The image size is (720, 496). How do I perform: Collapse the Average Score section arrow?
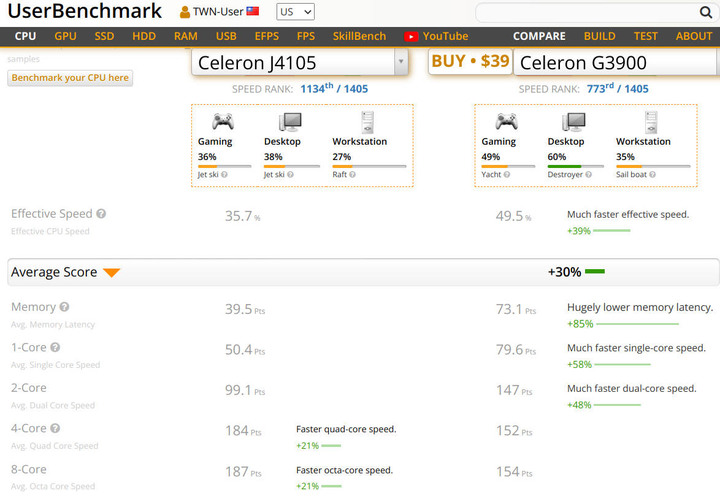(111, 272)
